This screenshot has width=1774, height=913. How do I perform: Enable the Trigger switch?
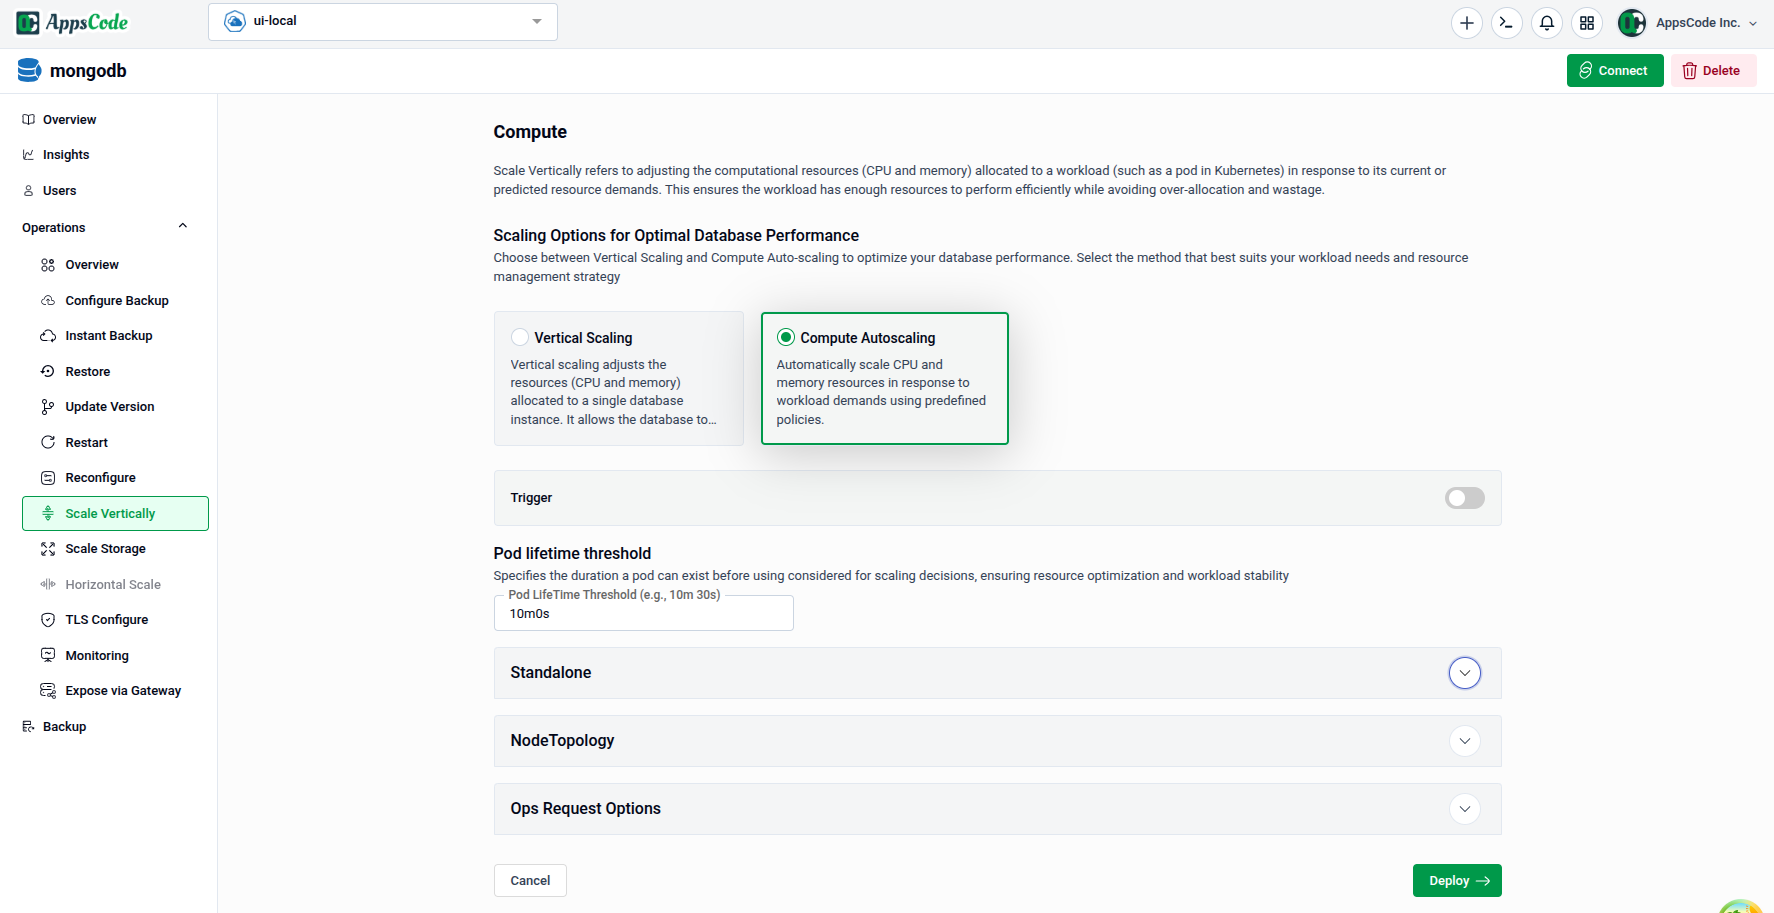pyautogui.click(x=1464, y=498)
